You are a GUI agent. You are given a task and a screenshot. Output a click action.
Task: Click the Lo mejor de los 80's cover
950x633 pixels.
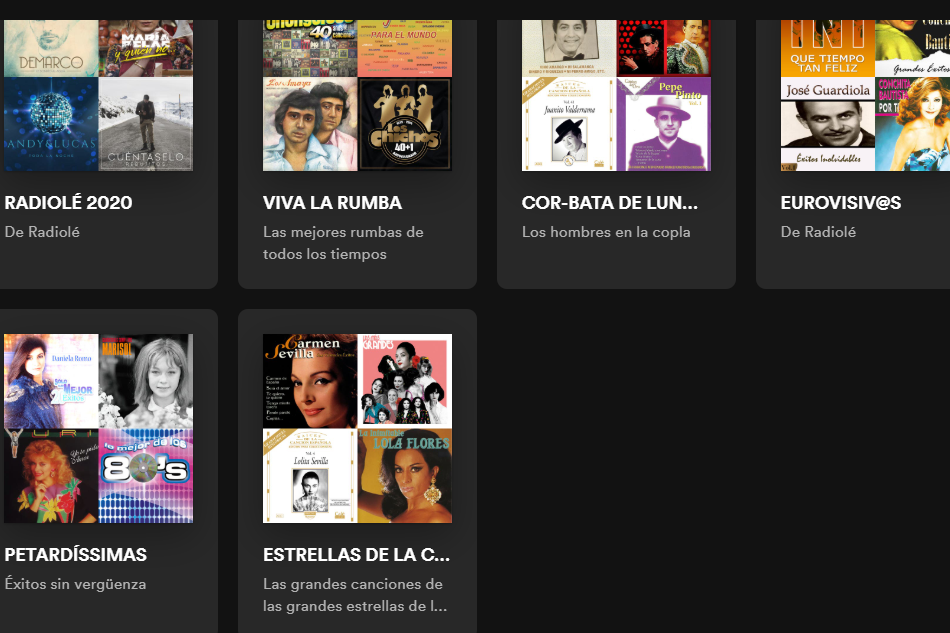click(x=146, y=476)
